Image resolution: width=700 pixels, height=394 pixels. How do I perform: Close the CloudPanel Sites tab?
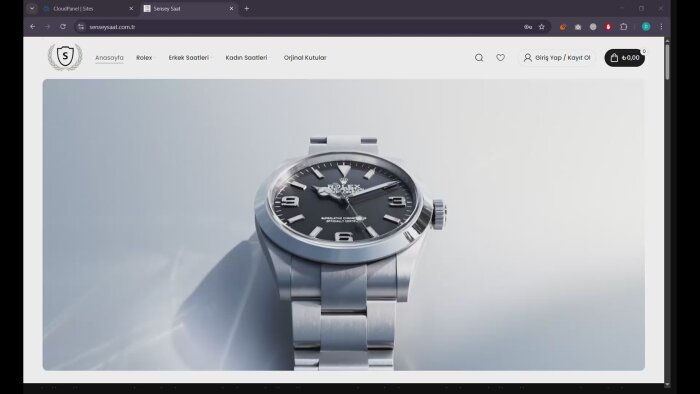pyautogui.click(x=131, y=8)
